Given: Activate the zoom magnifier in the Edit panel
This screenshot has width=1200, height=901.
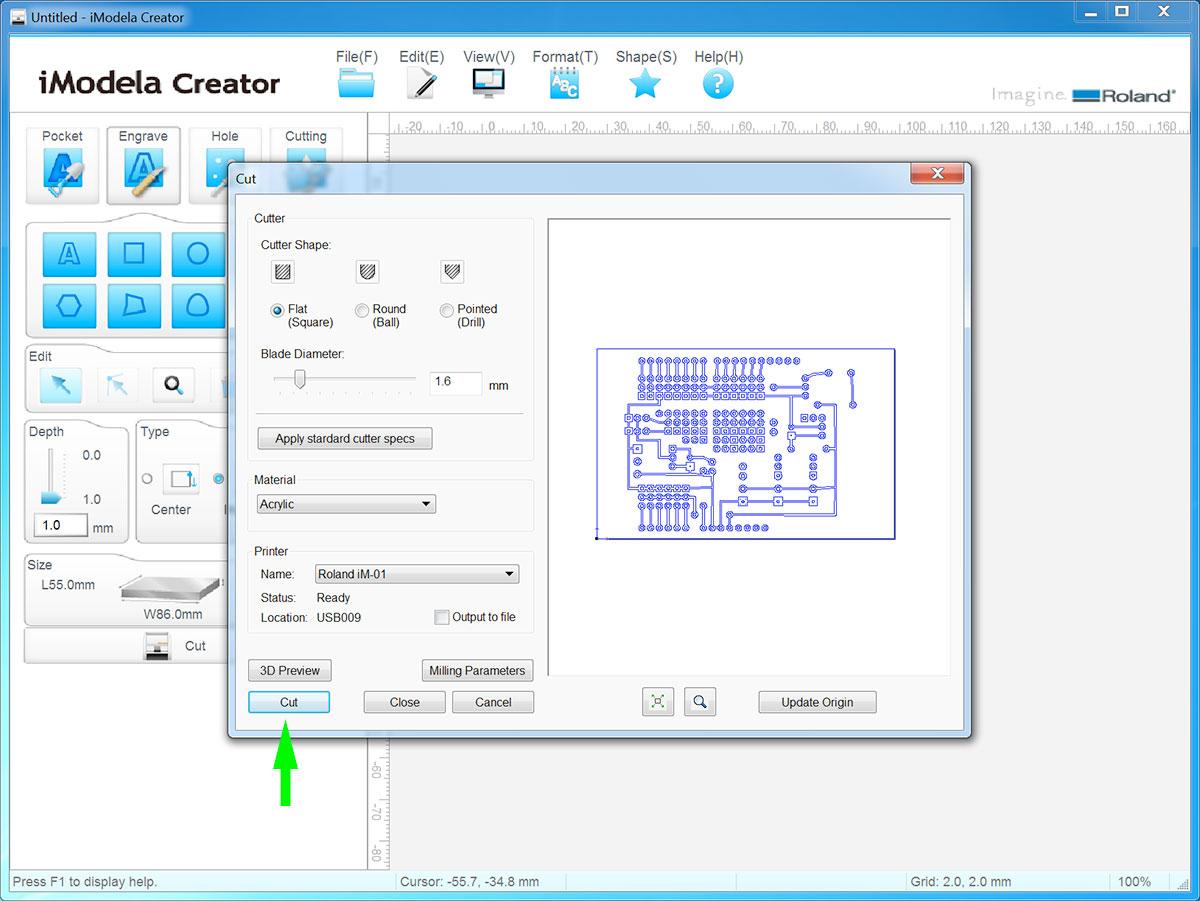Looking at the screenshot, I should (x=171, y=384).
